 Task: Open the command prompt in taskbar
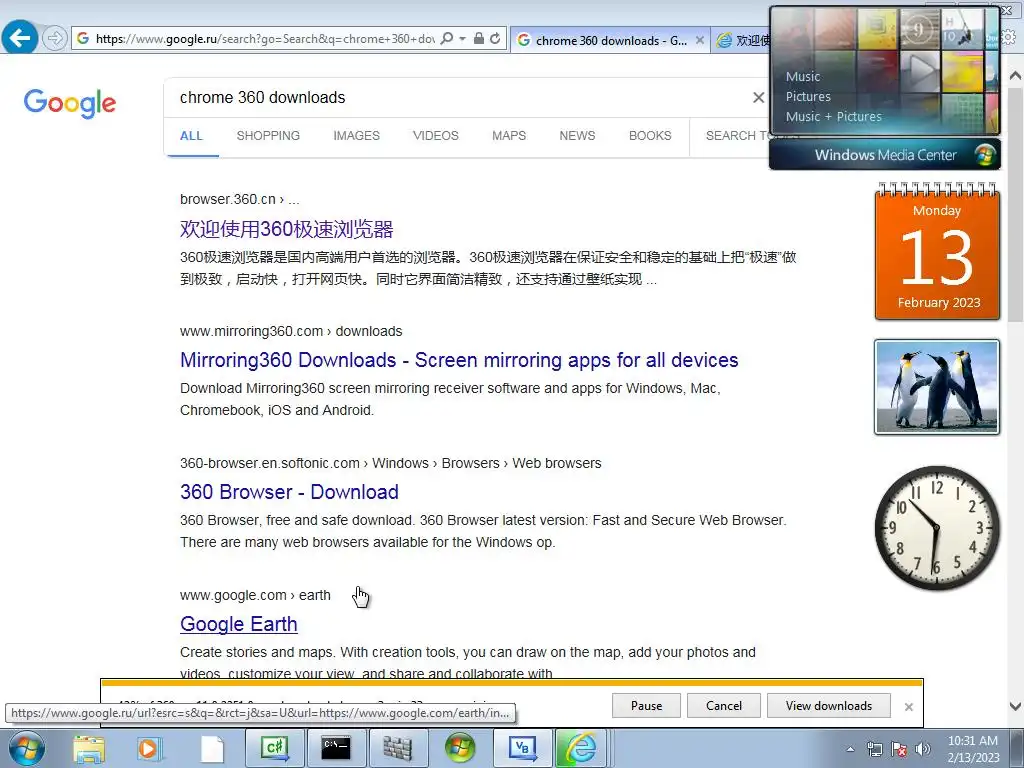336,748
